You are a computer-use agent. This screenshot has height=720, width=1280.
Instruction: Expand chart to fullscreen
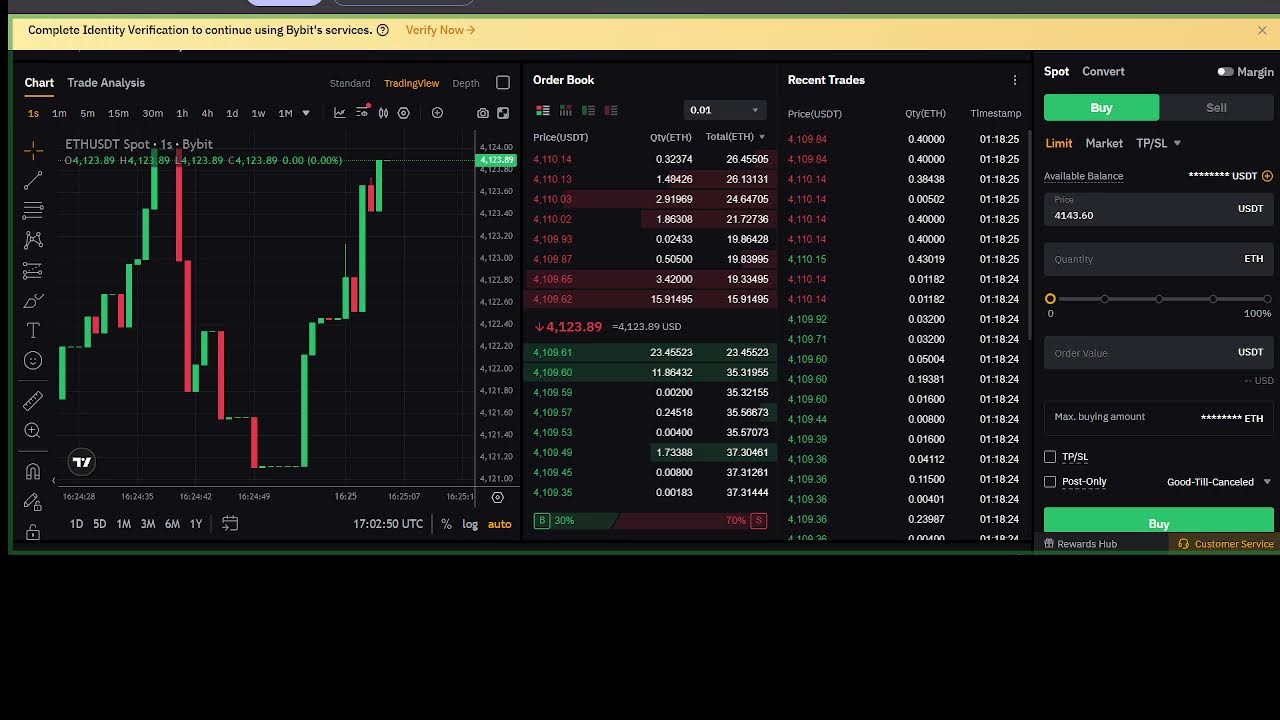tap(503, 113)
